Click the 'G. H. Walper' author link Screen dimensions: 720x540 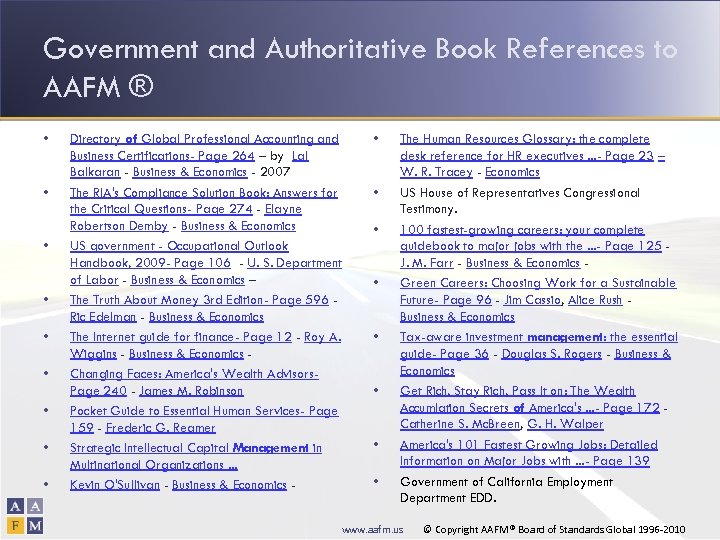point(565,424)
